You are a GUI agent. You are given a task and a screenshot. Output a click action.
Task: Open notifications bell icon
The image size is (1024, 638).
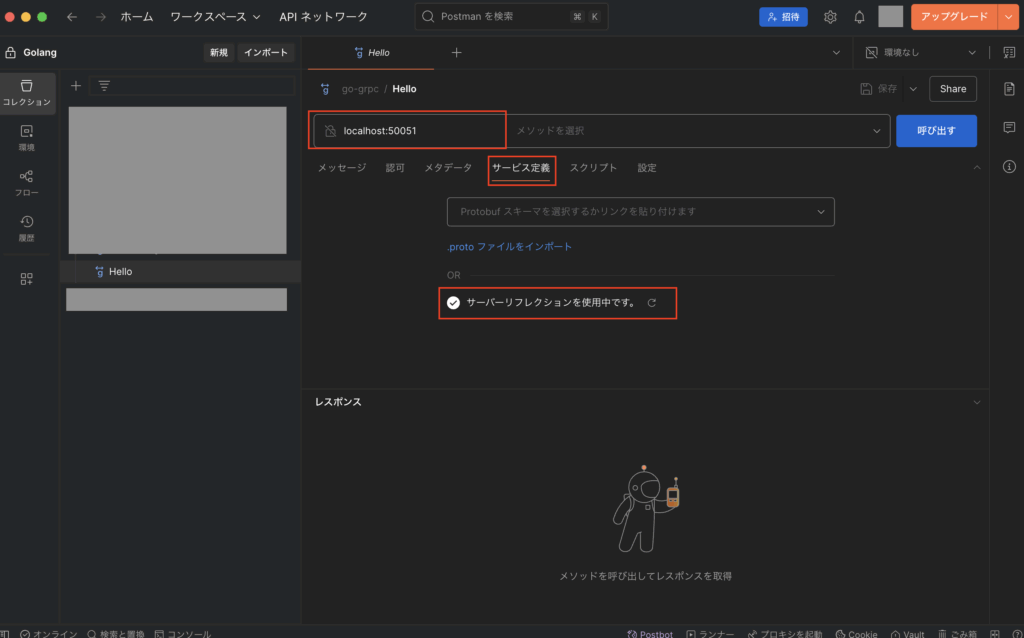(859, 17)
